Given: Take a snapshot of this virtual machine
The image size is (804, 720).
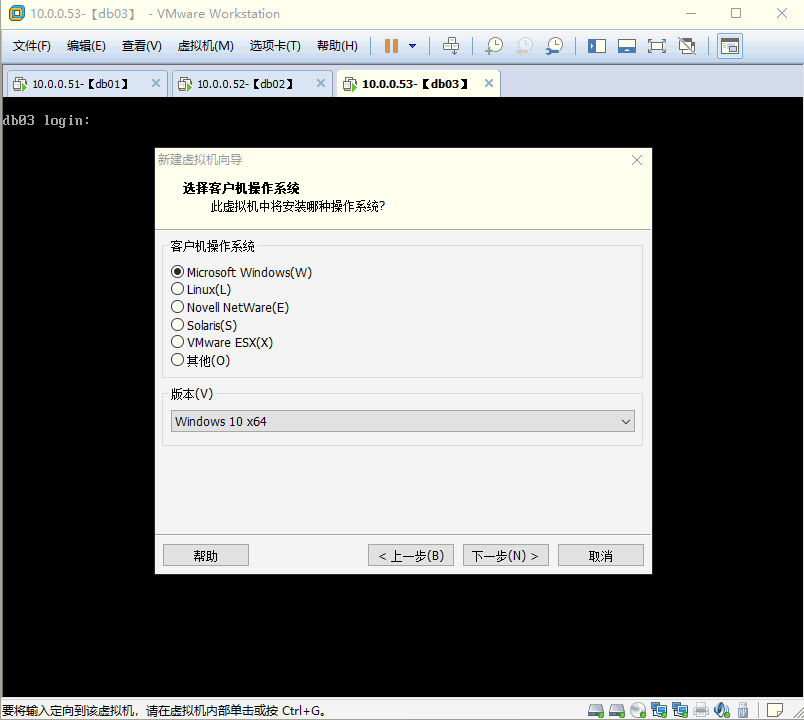Looking at the screenshot, I should point(494,46).
